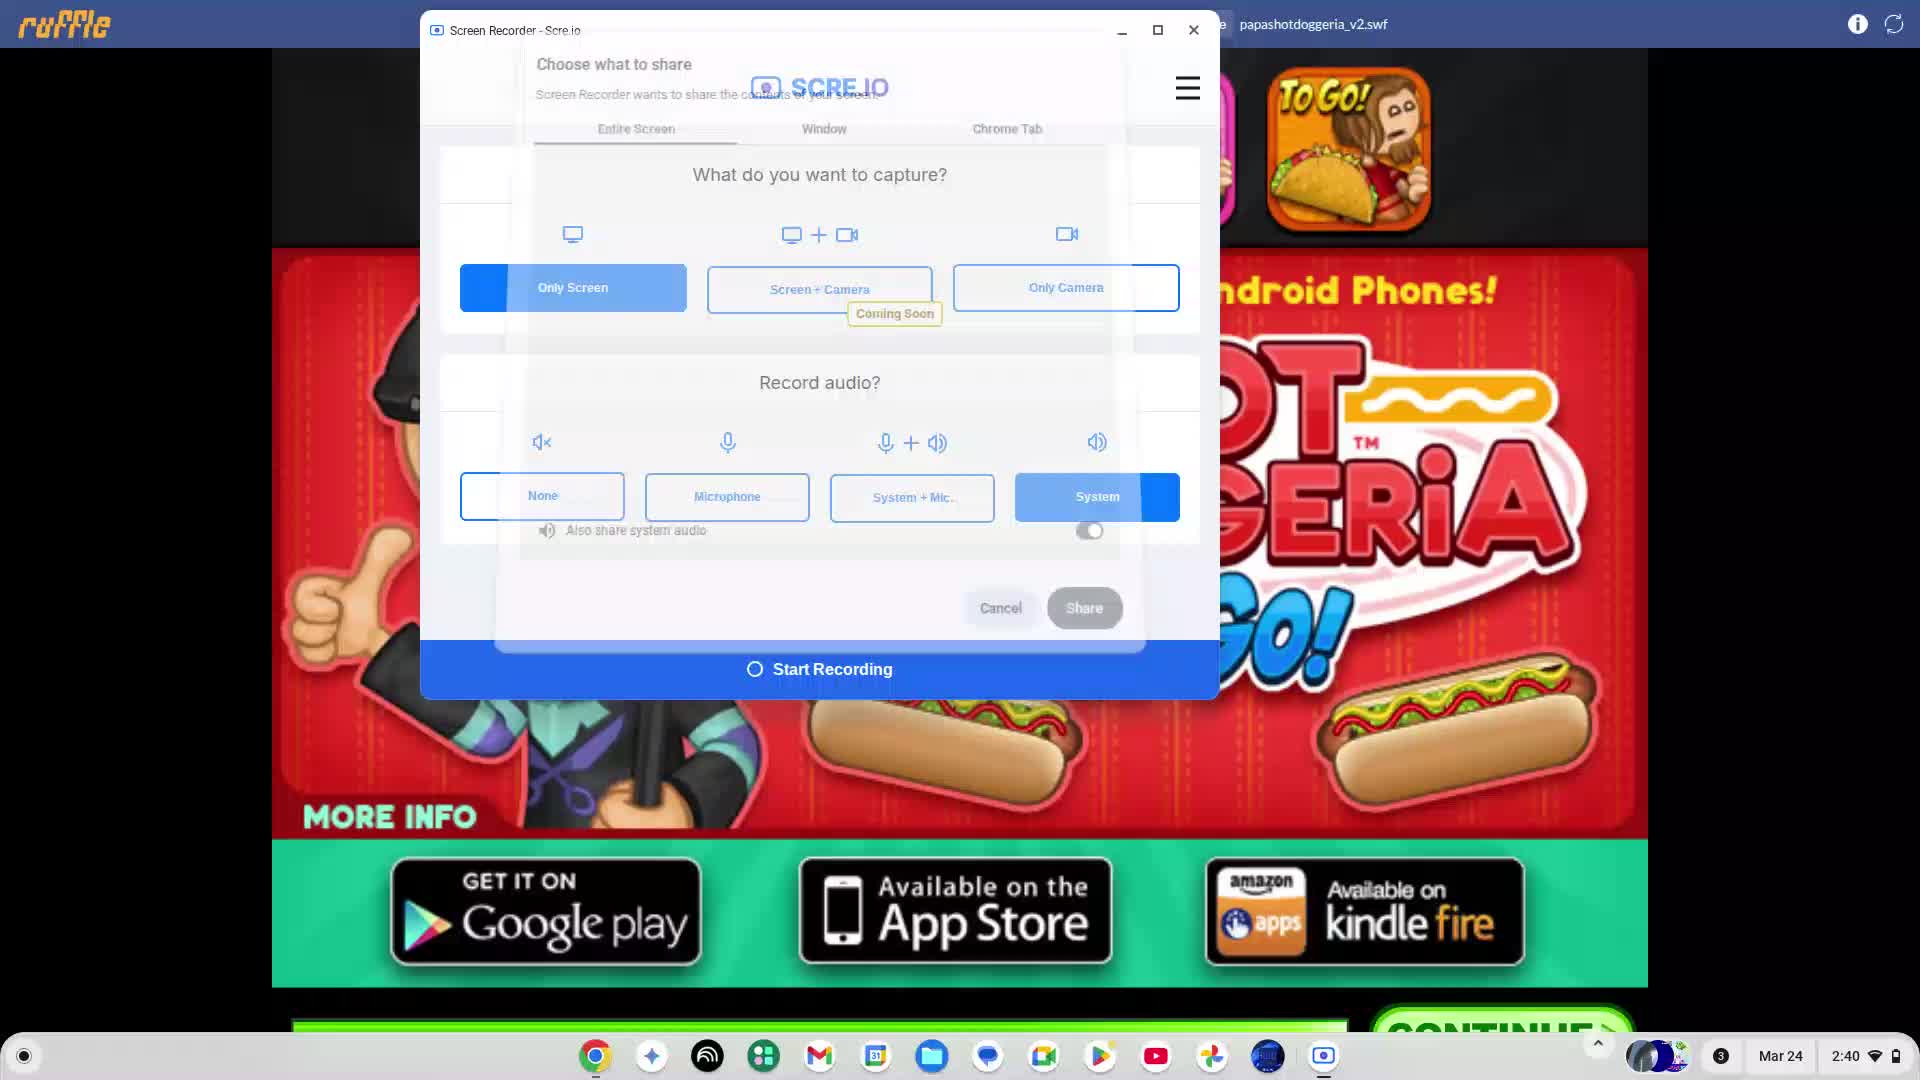Switch to the Chrome Tab sharing tab
1920x1080 pixels.
point(1006,129)
